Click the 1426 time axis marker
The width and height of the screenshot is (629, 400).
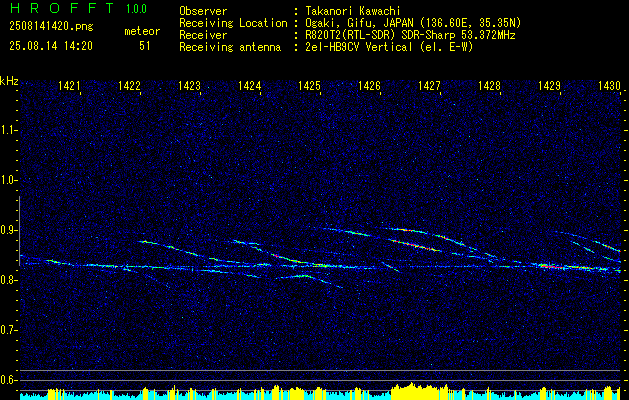tap(369, 85)
